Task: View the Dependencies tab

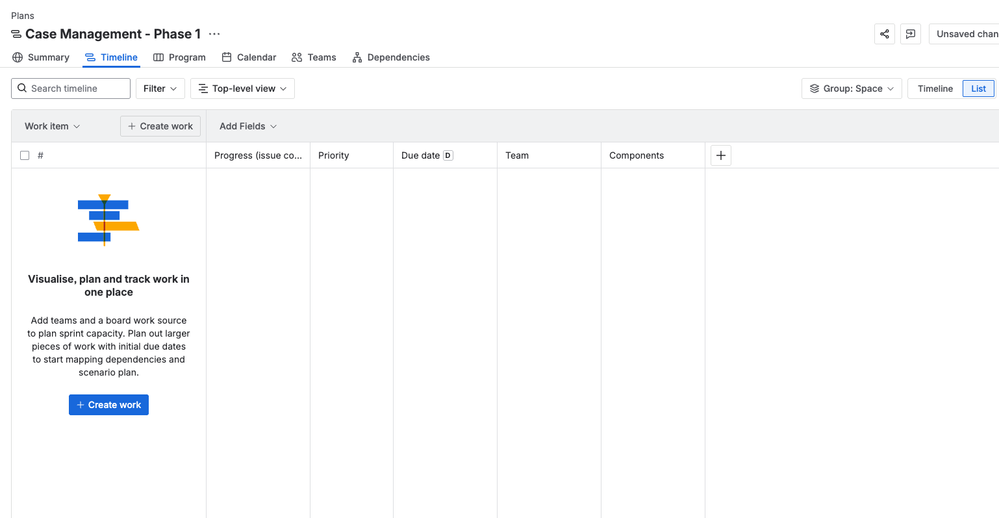Action: (391, 57)
